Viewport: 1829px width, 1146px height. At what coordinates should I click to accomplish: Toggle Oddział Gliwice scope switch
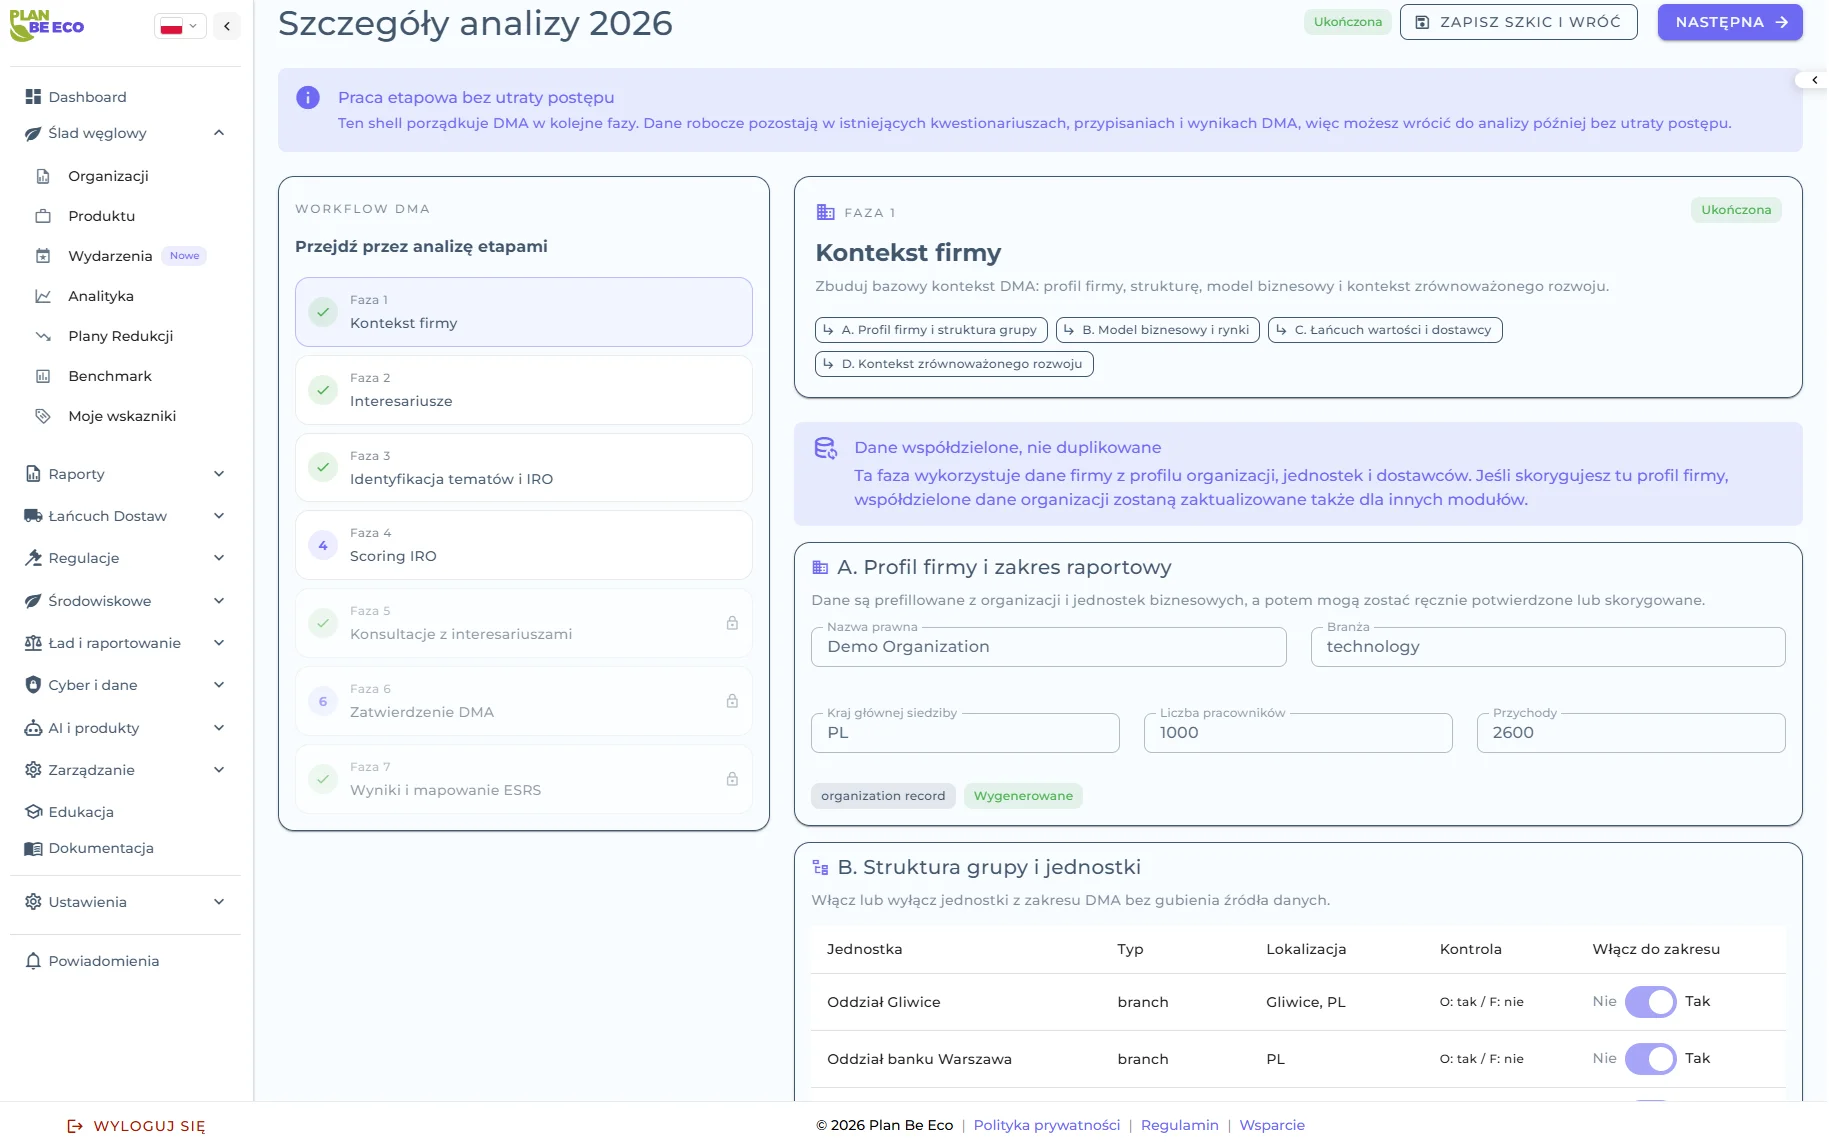(1650, 1002)
